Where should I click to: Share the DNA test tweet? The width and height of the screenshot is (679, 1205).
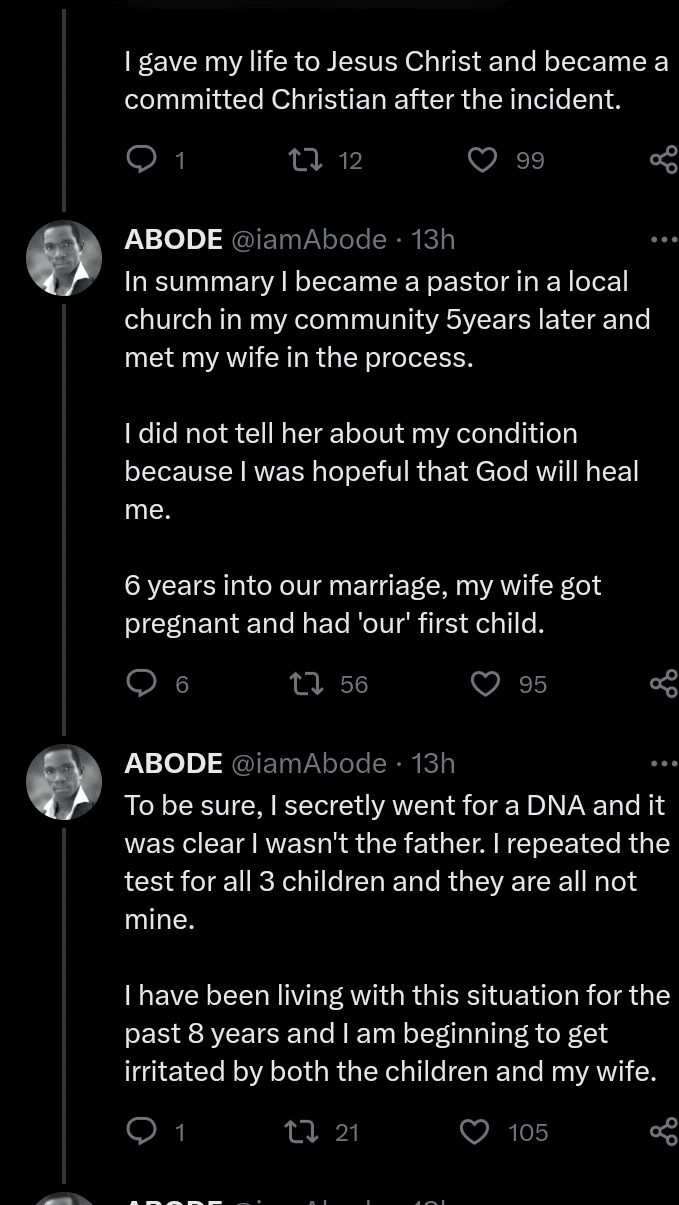coord(663,1131)
